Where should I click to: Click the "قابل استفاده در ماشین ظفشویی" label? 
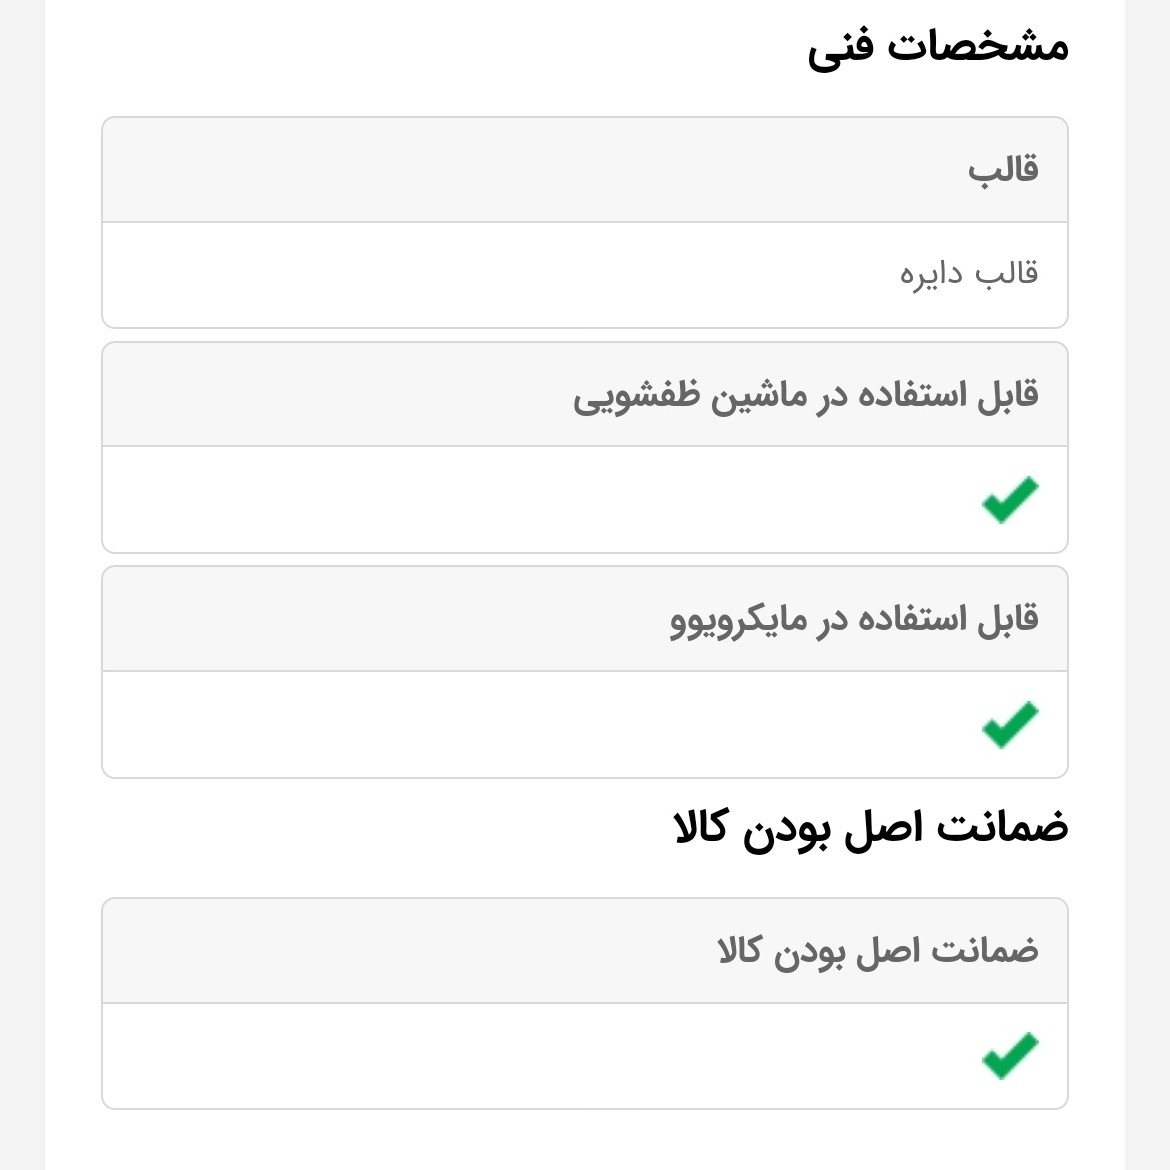click(806, 395)
